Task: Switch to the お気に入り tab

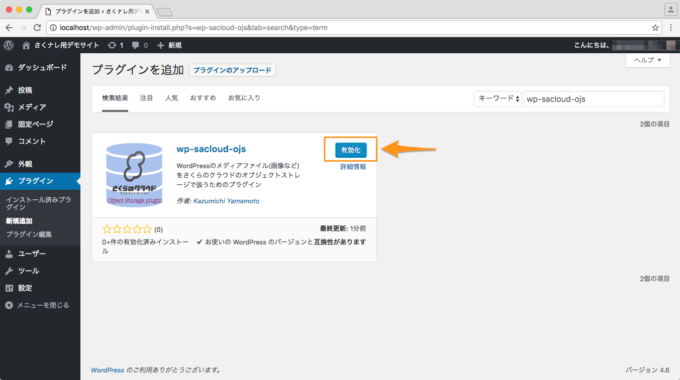Action: coord(244,98)
